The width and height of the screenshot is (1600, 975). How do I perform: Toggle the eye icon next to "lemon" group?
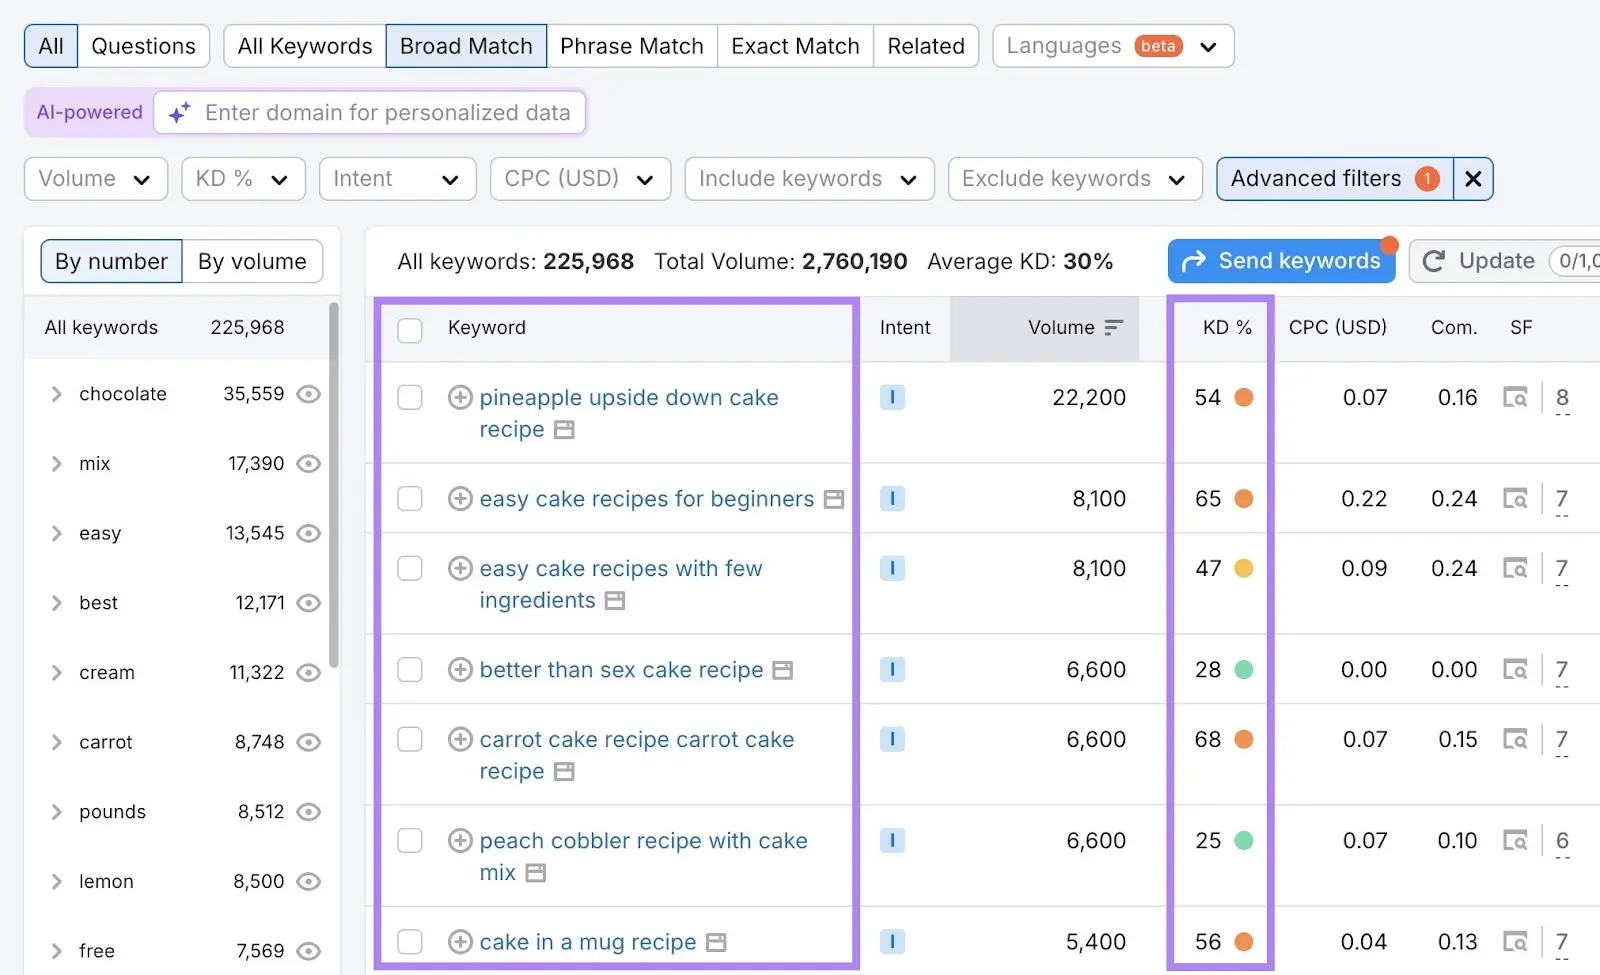pyautogui.click(x=308, y=881)
